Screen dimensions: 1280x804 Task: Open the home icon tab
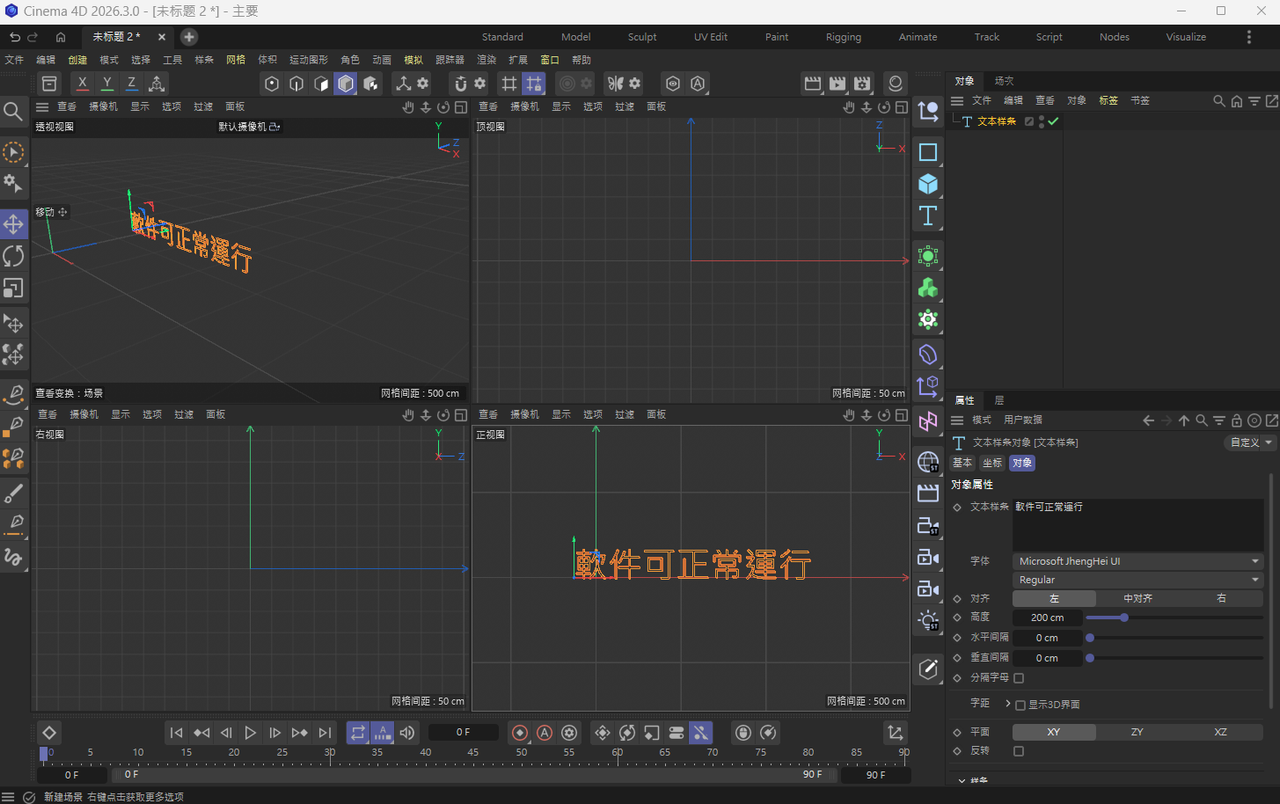tap(61, 37)
